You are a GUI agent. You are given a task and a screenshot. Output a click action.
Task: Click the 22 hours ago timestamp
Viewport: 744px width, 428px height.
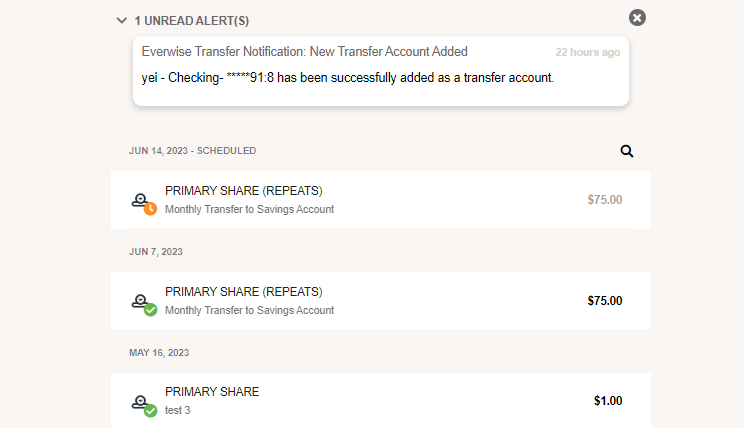pyautogui.click(x=587, y=52)
